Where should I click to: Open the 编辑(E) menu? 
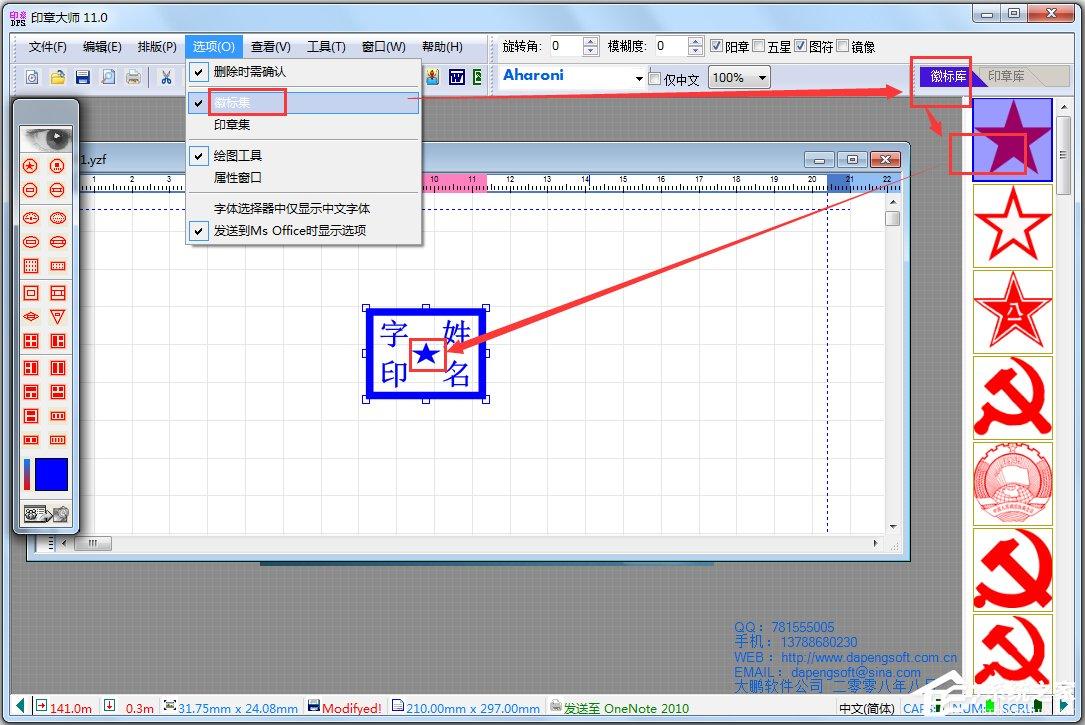(102, 46)
